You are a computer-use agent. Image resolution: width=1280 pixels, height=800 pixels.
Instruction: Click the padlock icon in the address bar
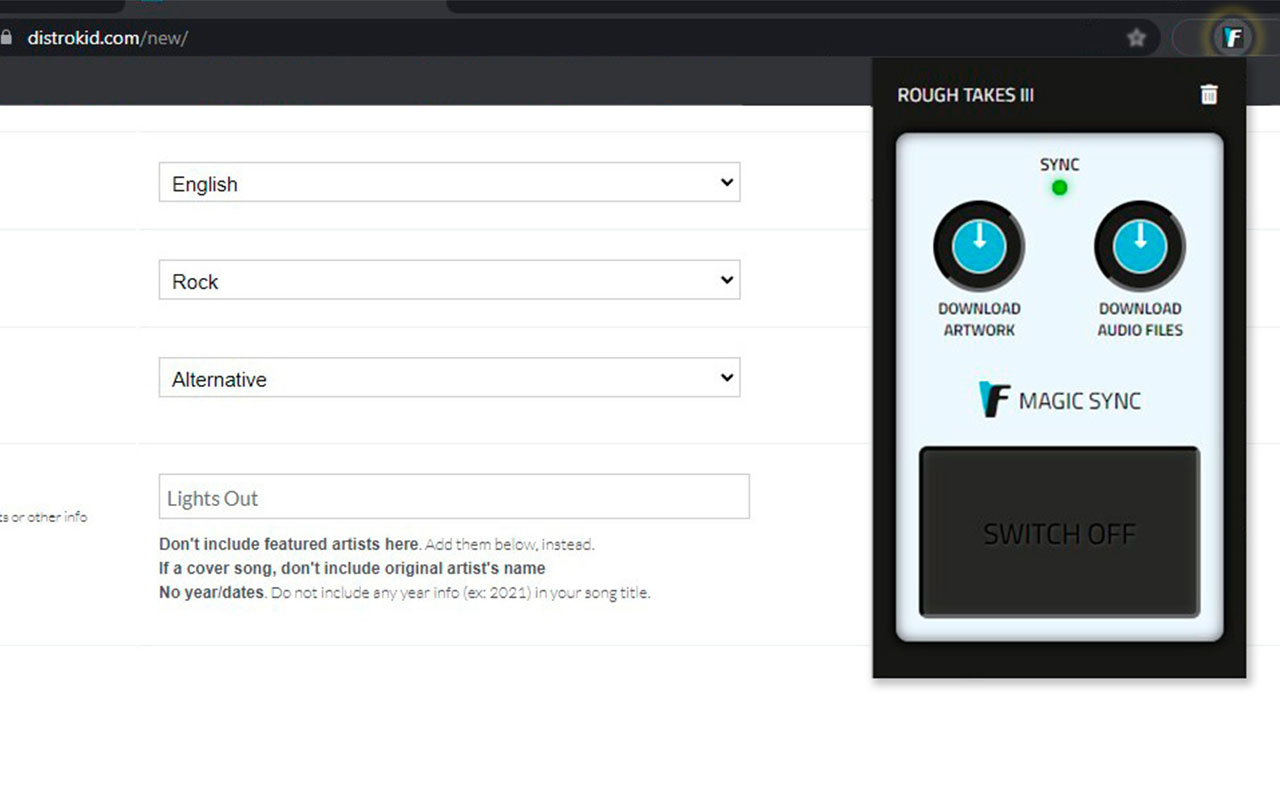pos(10,37)
